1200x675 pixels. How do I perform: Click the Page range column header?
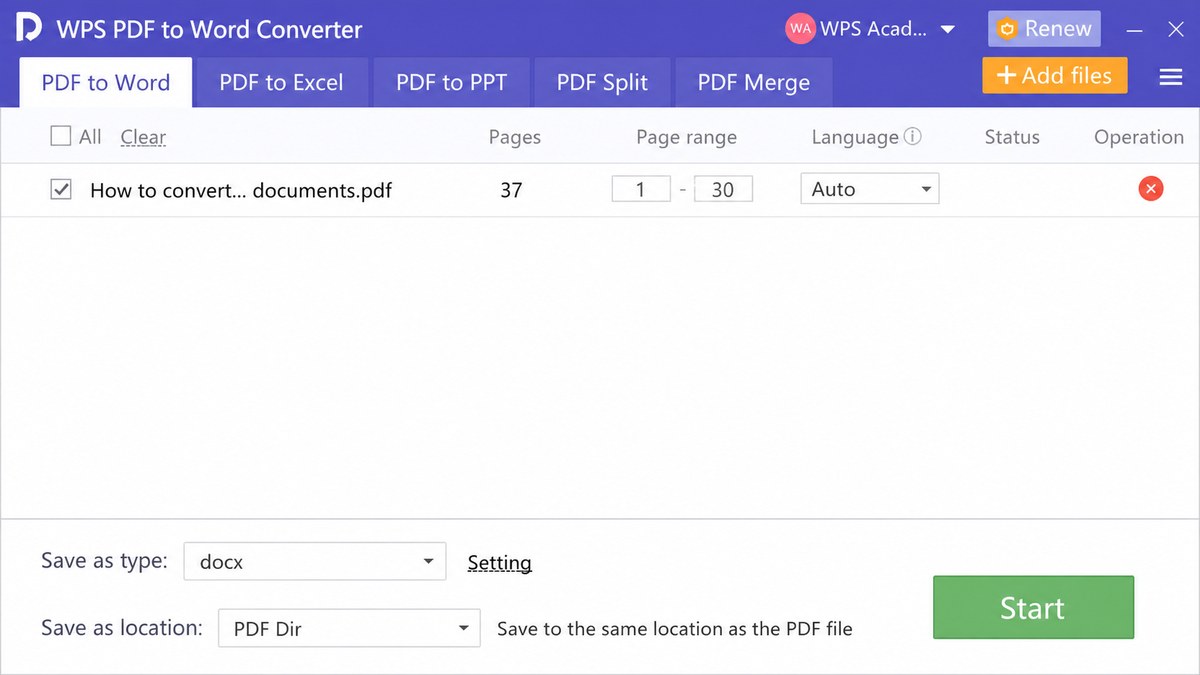point(687,137)
